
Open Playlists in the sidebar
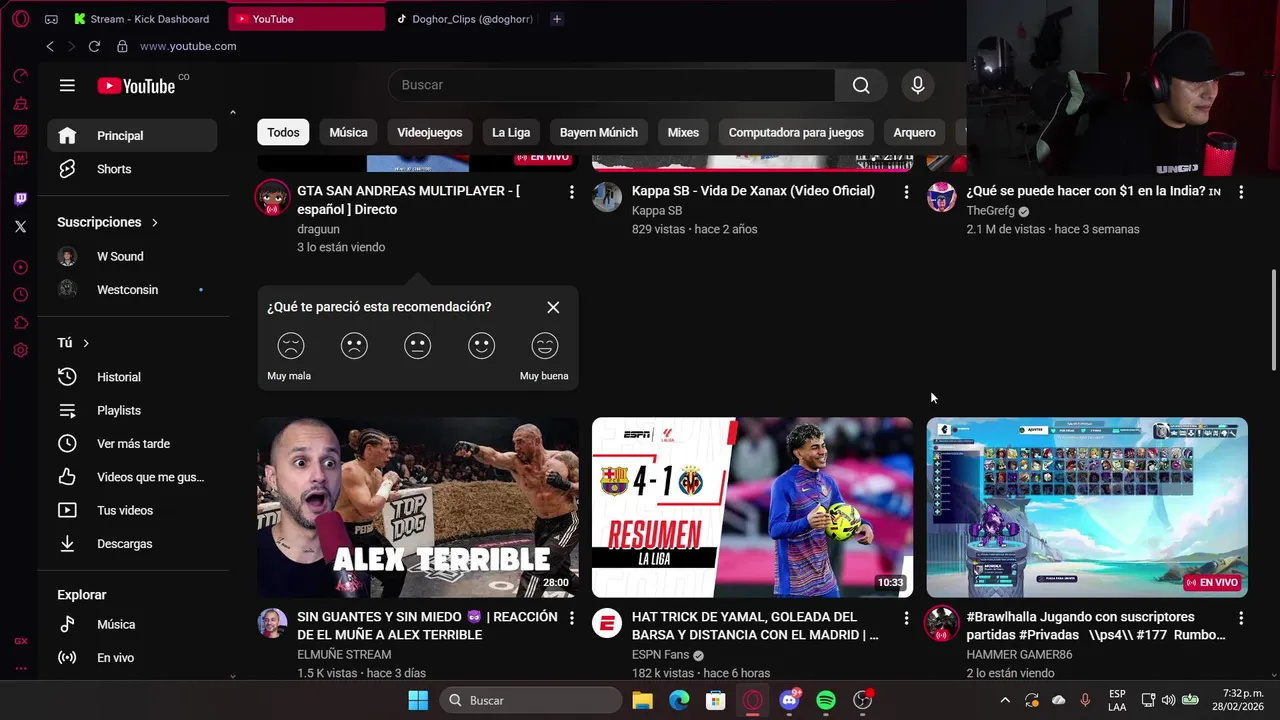coord(132,410)
